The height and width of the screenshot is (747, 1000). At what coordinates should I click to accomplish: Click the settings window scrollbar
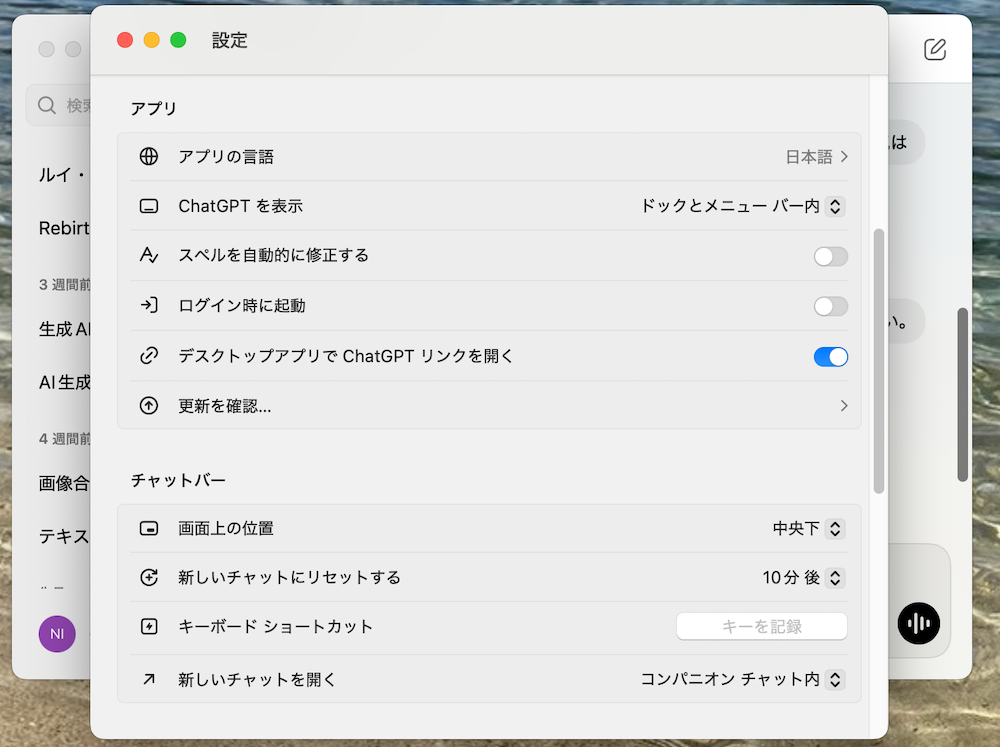coord(879,360)
